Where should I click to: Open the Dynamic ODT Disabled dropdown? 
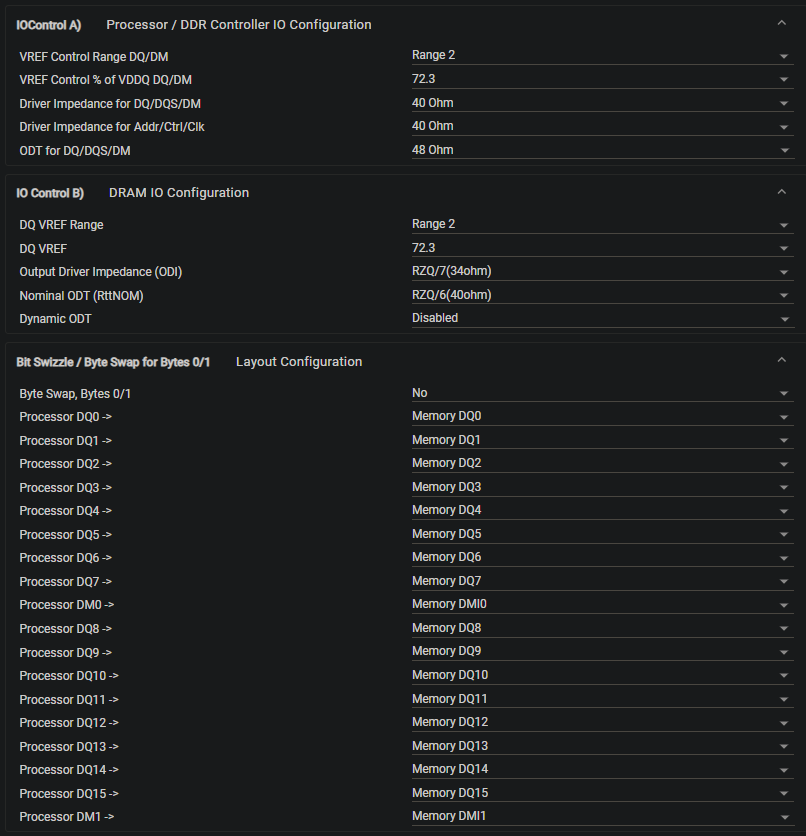(x=602, y=318)
